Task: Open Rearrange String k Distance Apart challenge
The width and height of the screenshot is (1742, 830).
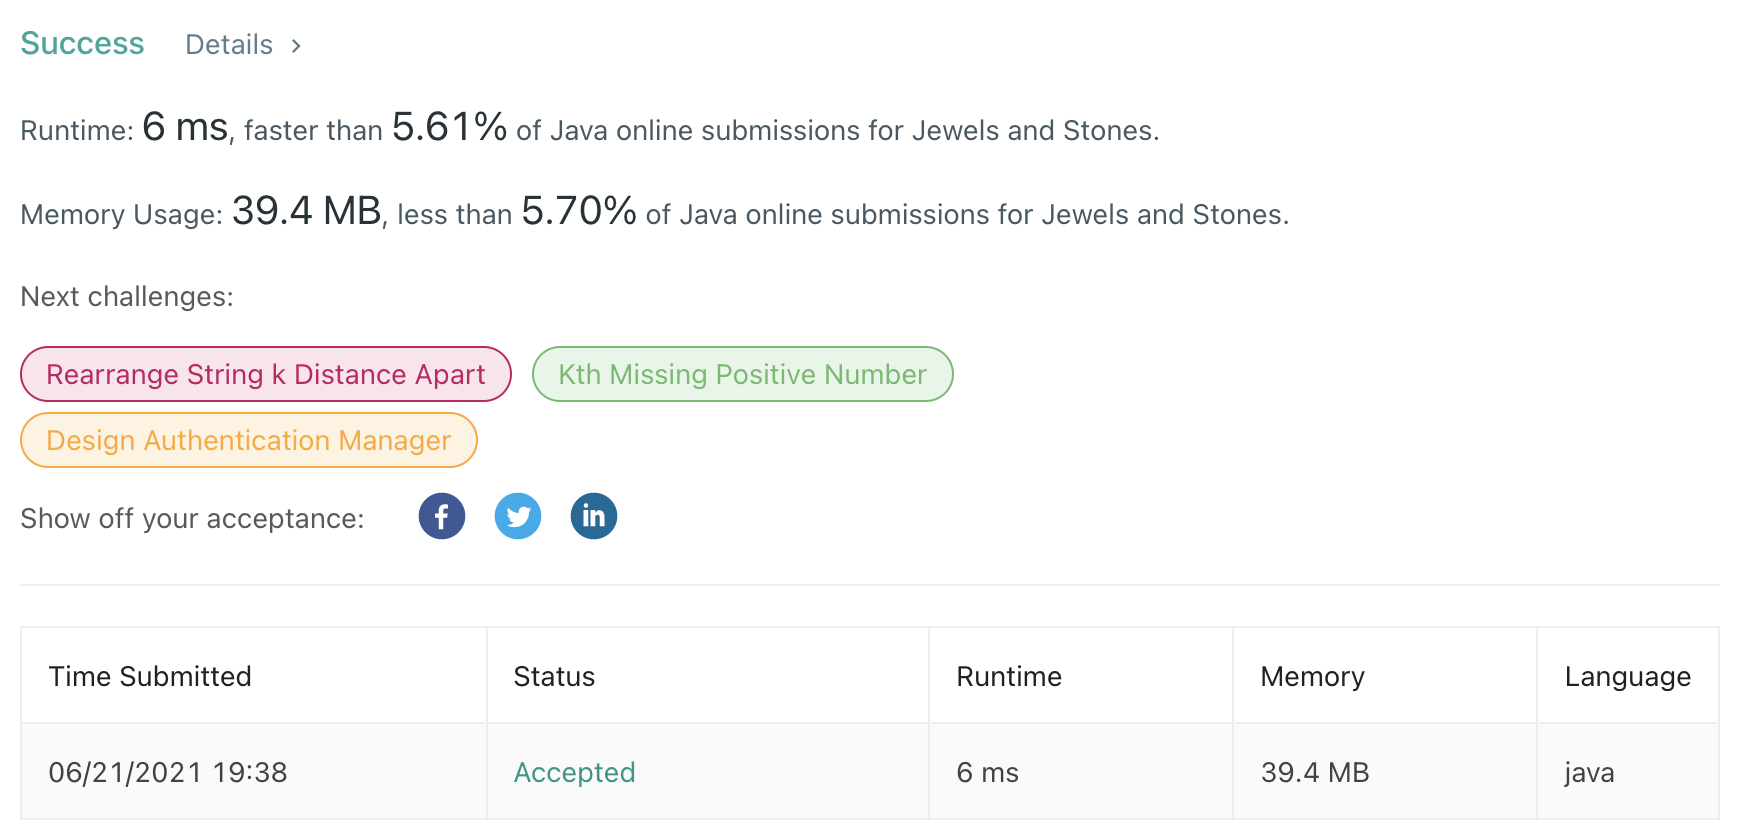Action: 266,374
